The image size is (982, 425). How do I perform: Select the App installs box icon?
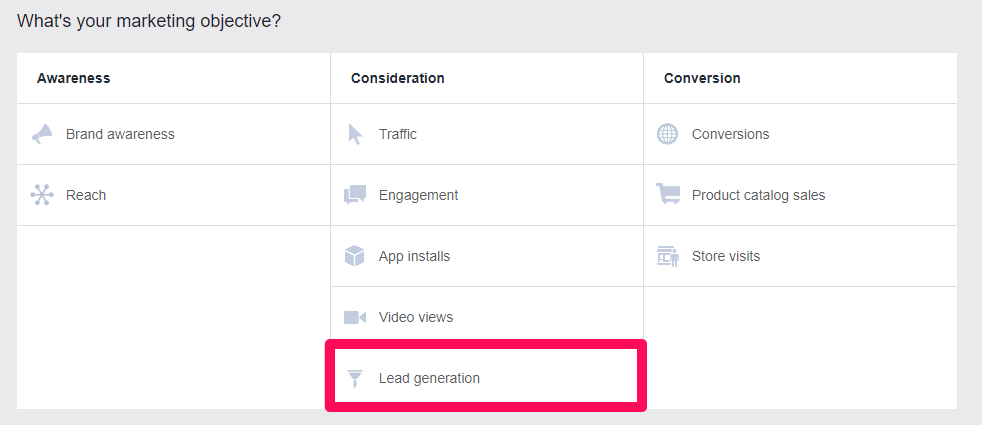354,256
